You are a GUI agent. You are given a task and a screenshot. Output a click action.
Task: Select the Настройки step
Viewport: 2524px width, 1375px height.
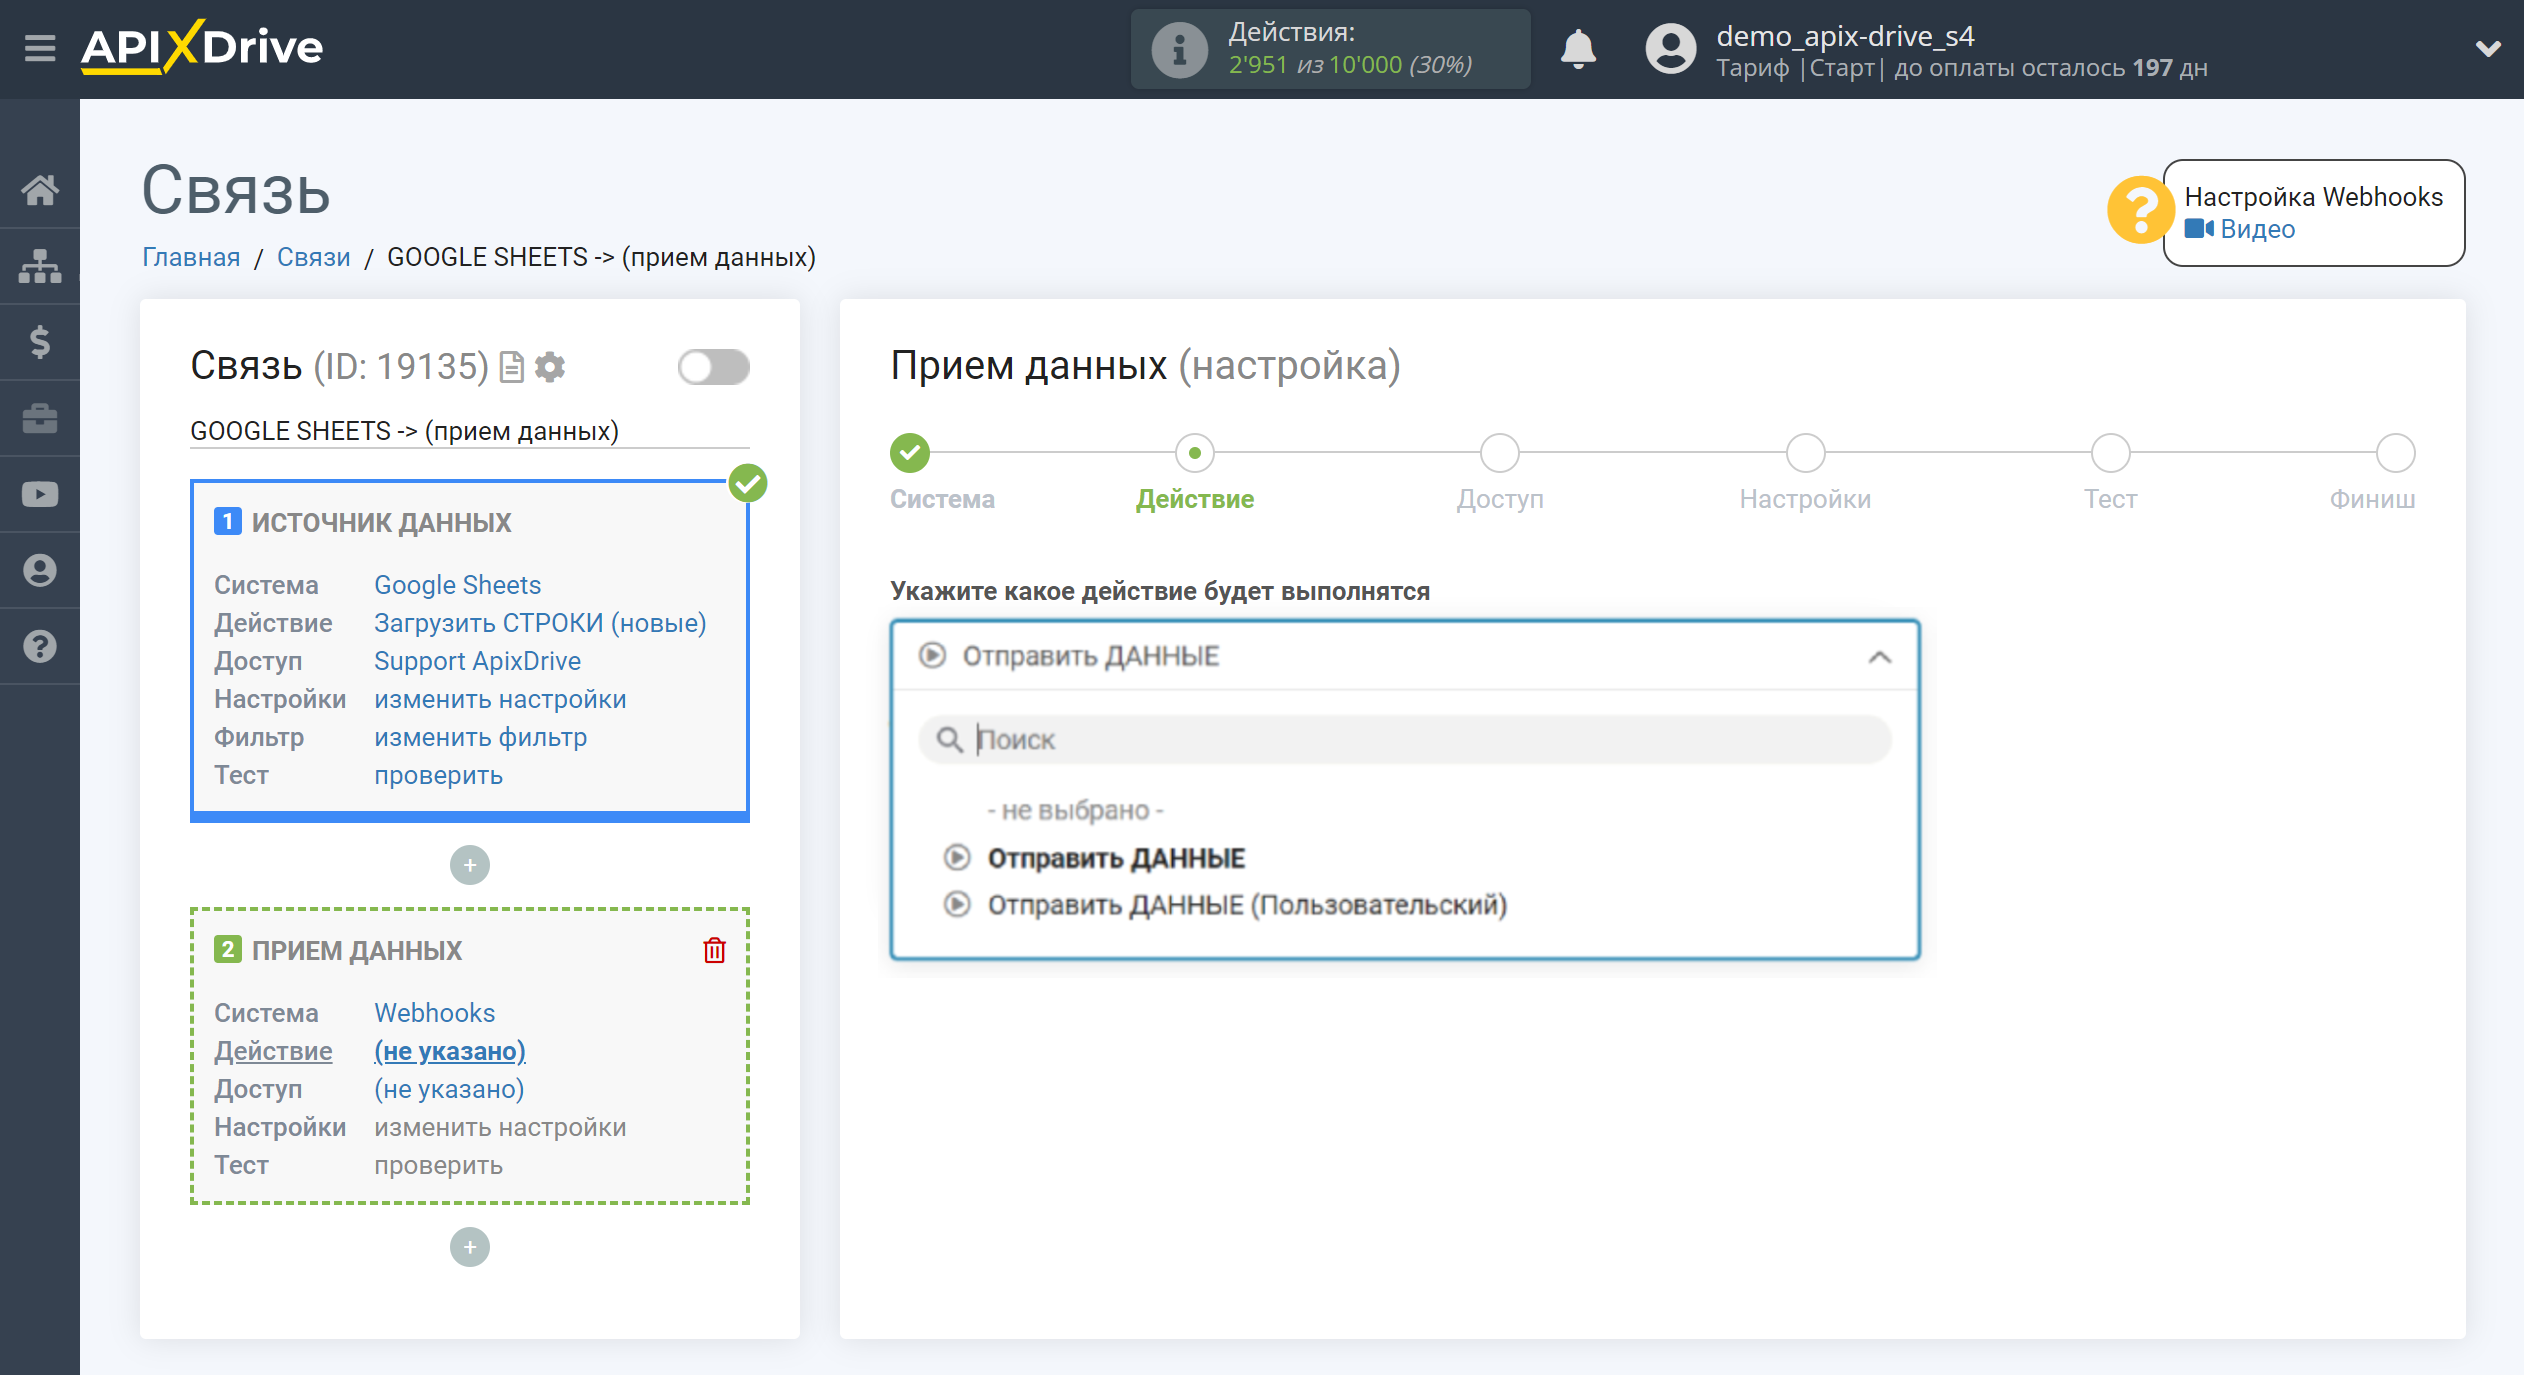click(1805, 453)
